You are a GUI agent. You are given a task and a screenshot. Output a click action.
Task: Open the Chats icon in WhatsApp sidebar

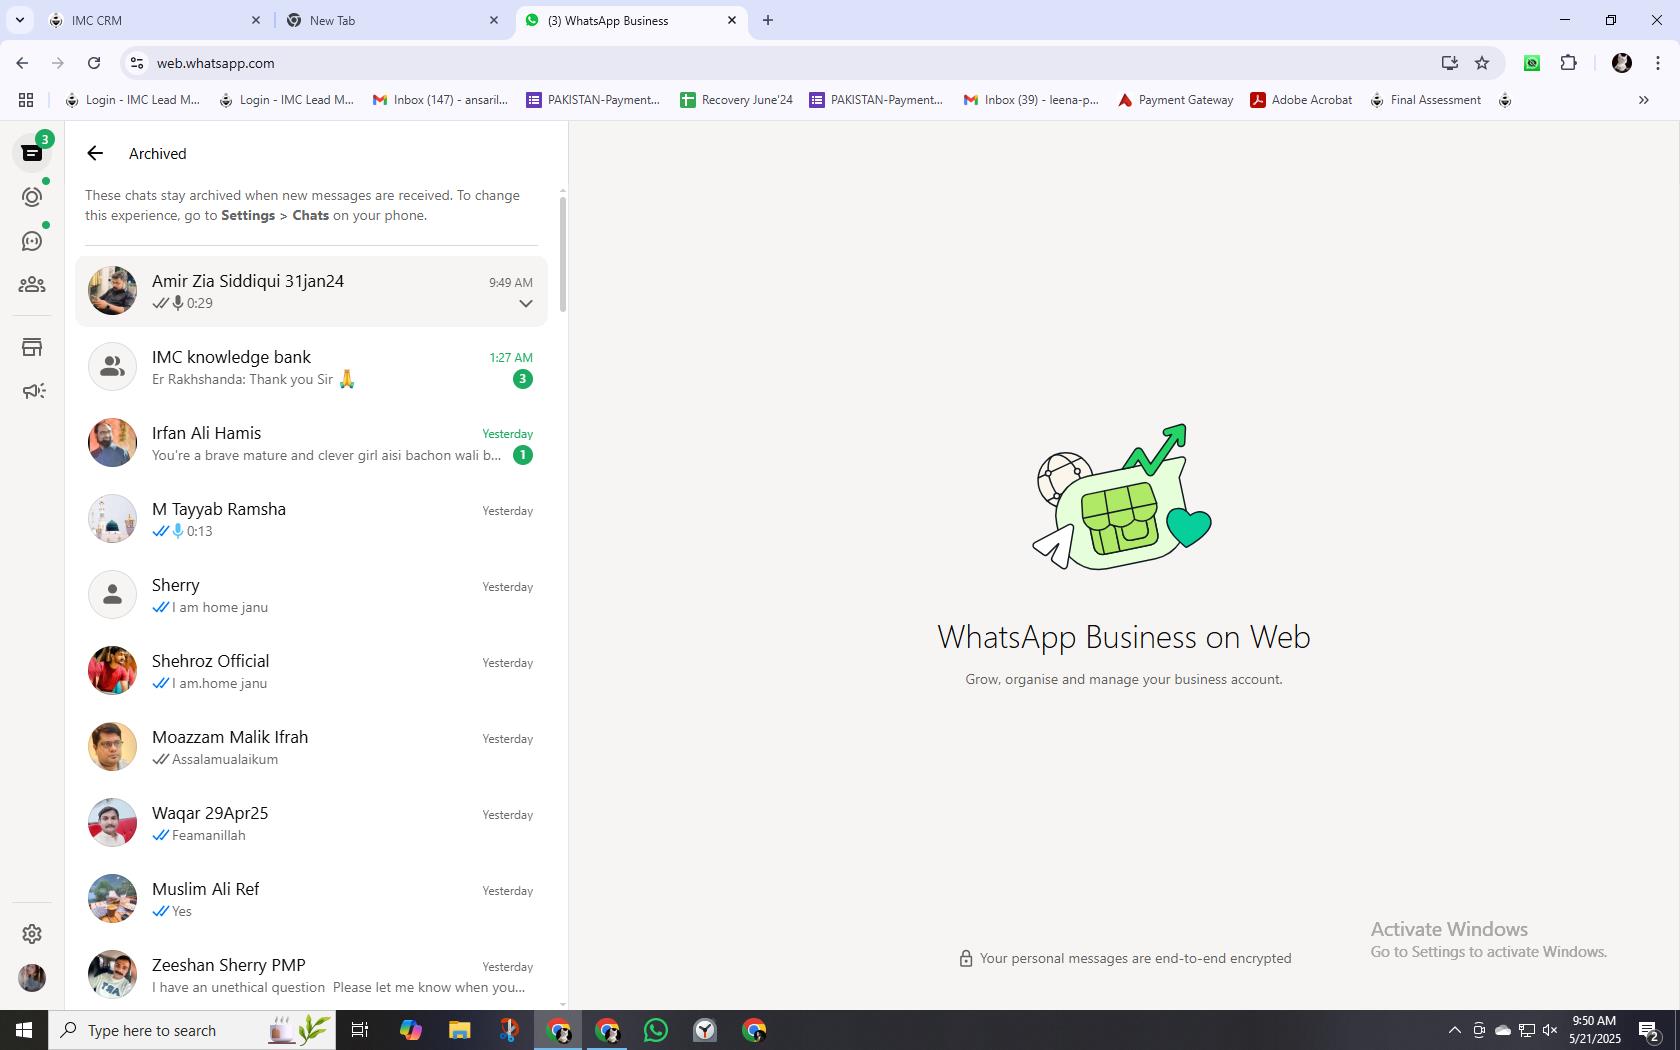point(32,153)
